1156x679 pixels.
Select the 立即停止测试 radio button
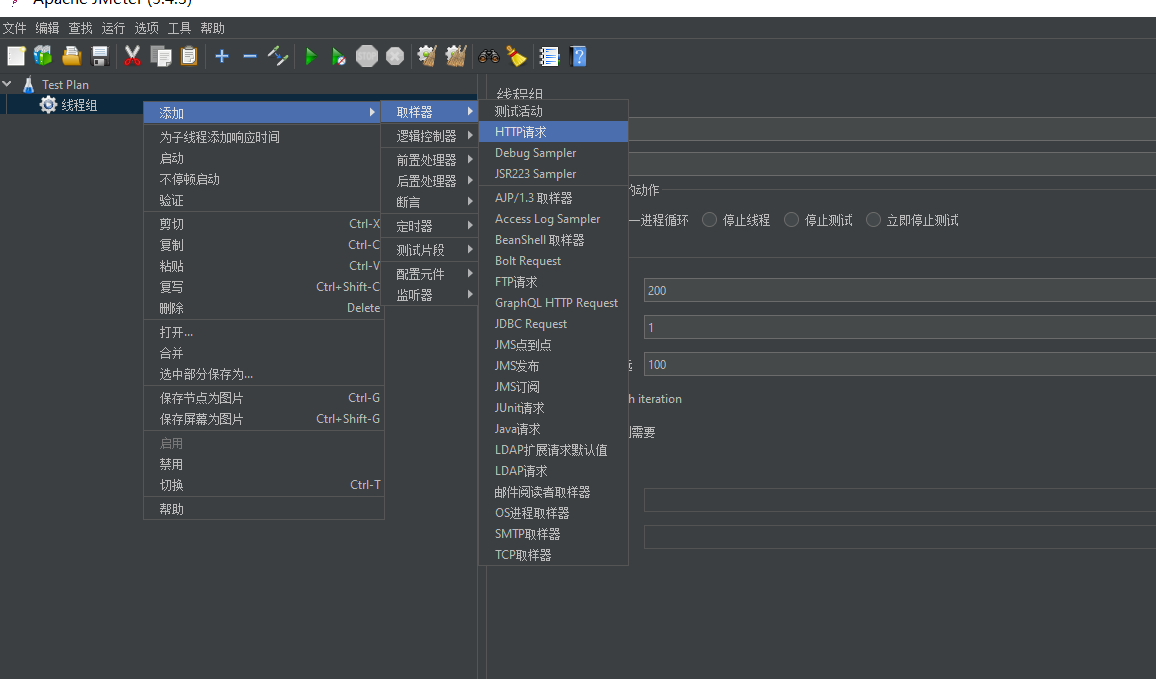pos(873,220)
